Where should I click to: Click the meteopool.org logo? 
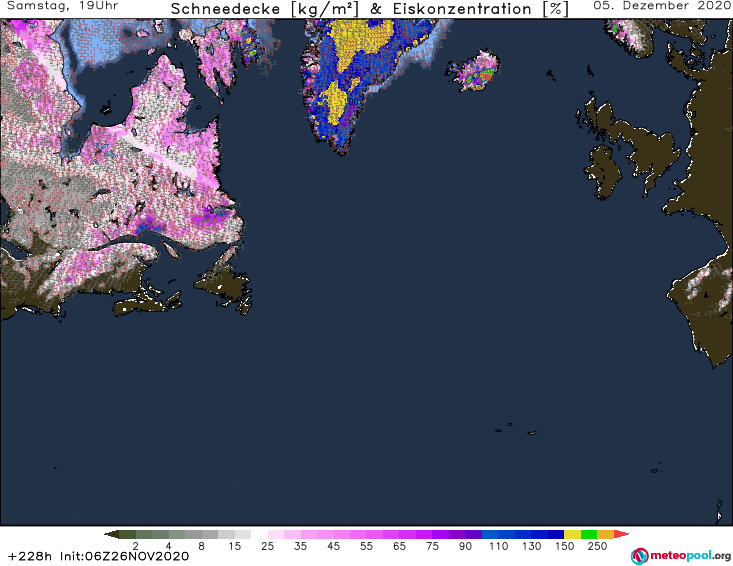coord(681,556)
